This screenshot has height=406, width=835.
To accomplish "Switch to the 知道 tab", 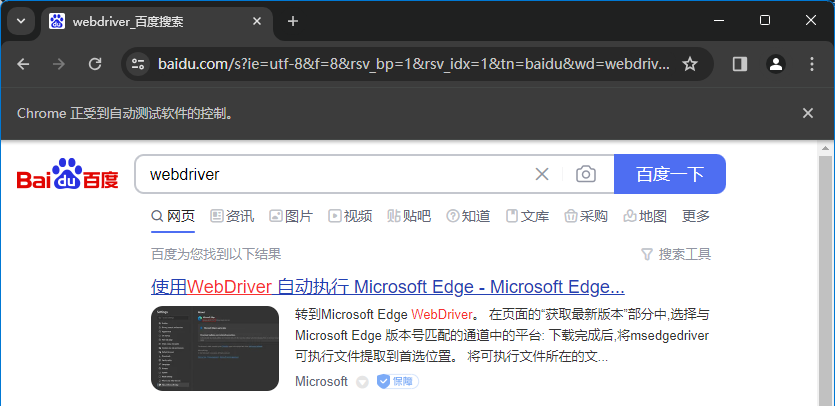I will coord(468,216).
